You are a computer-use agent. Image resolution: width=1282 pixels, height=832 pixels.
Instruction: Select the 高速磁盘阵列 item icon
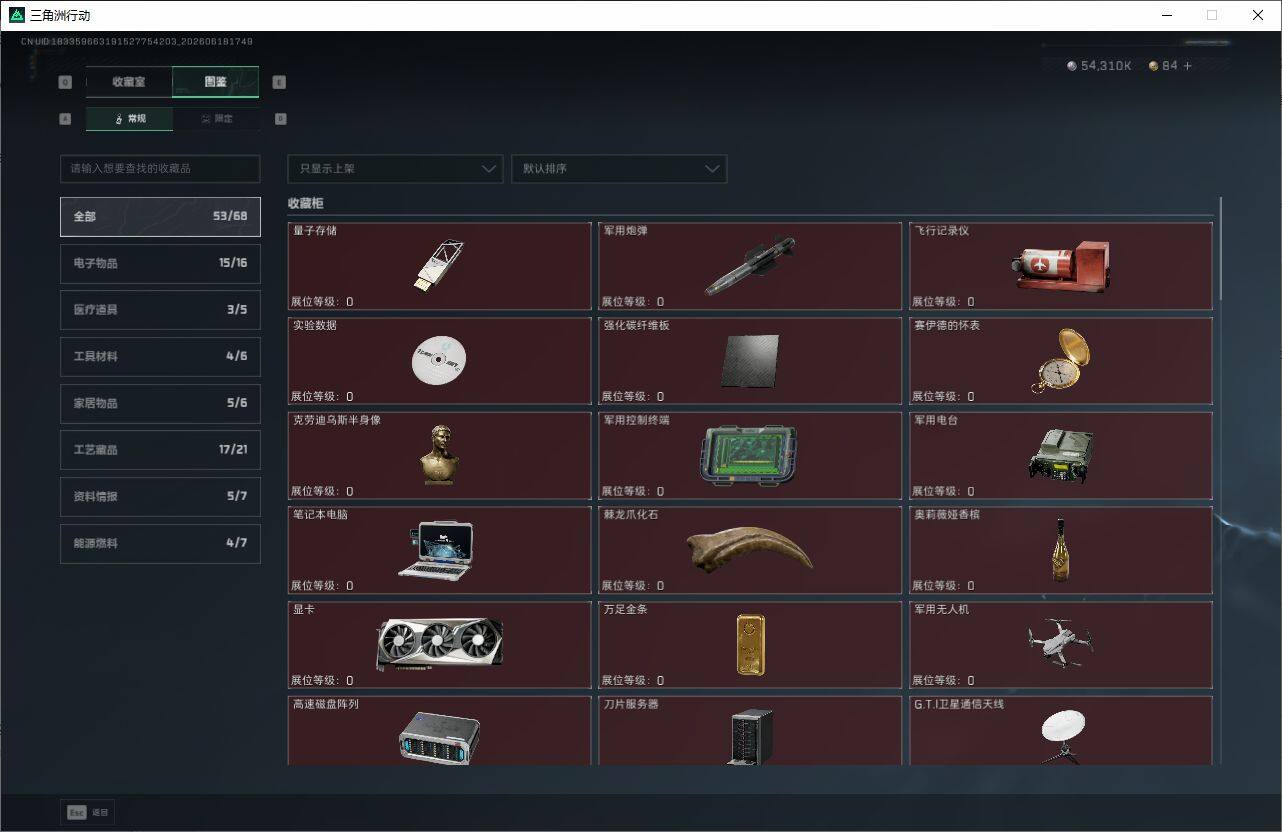pyautogui.click(x=439, y=738)
